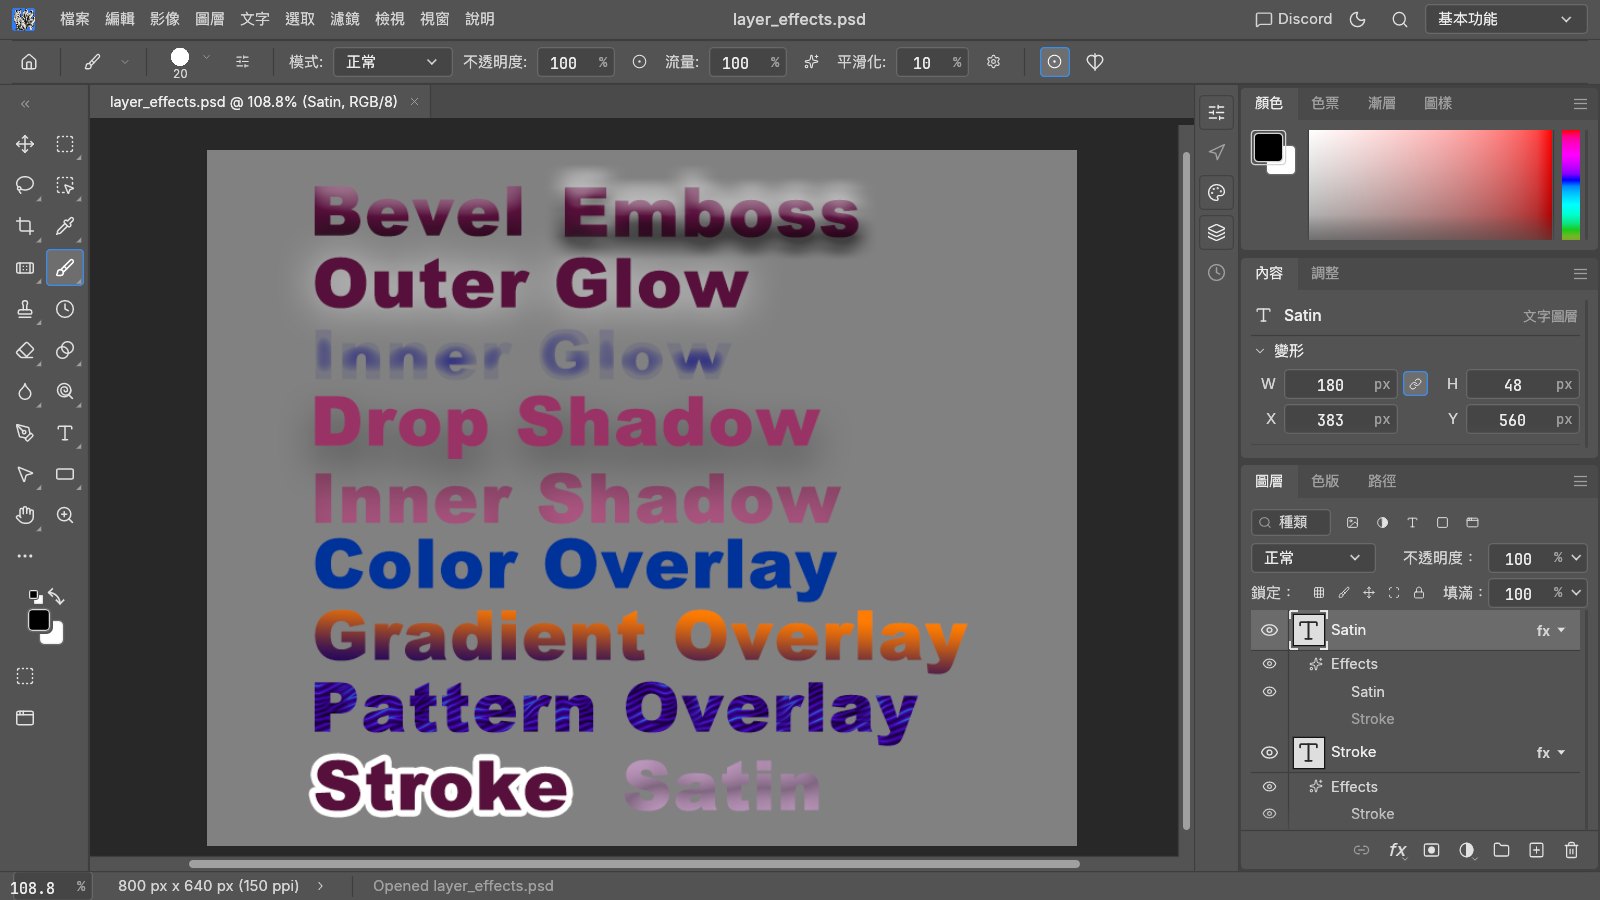Click the hue spectrum slider
Screen dimensions: 1600x900
pos(1571,185)
